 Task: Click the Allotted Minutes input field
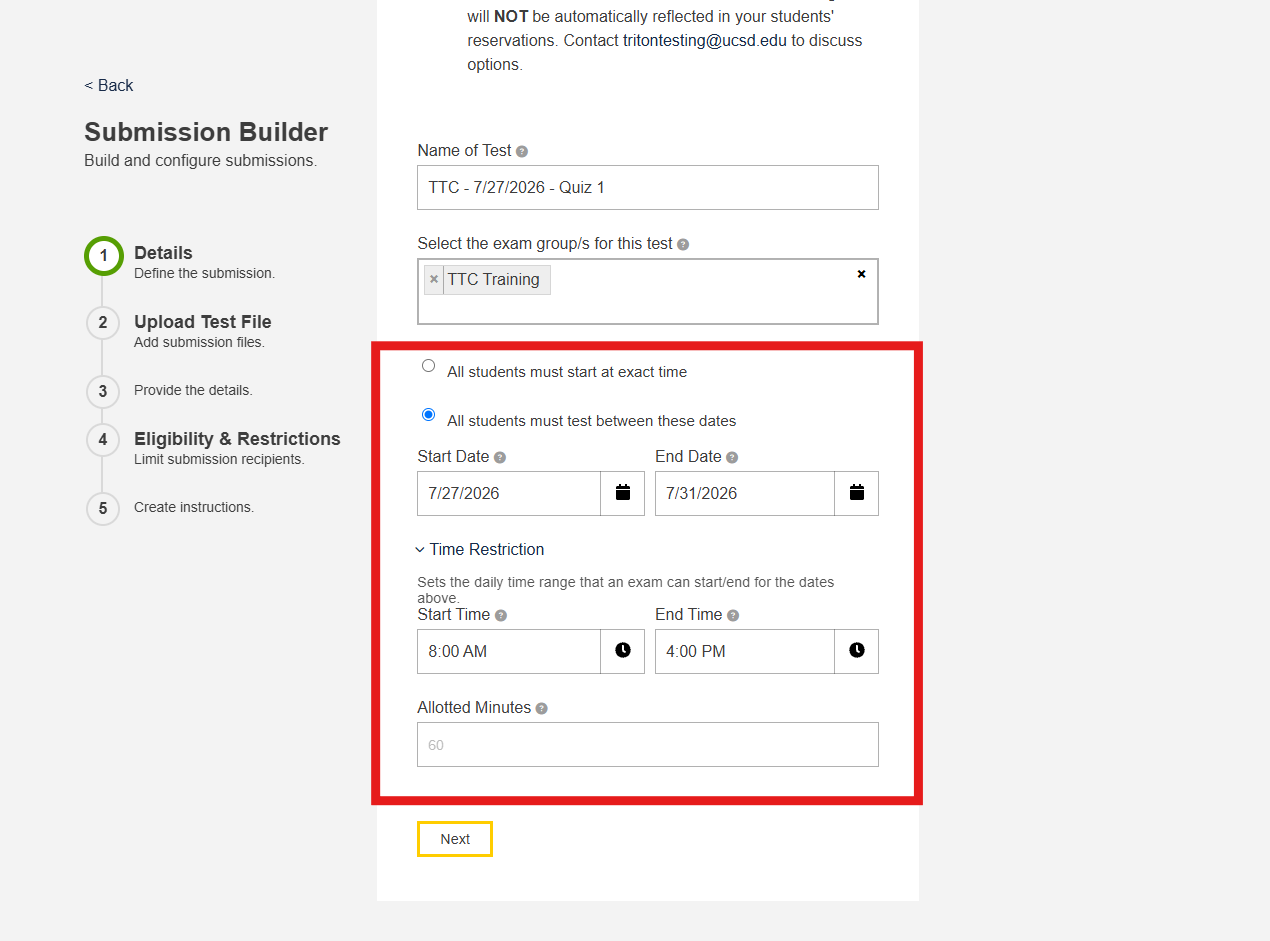(648, 745)
